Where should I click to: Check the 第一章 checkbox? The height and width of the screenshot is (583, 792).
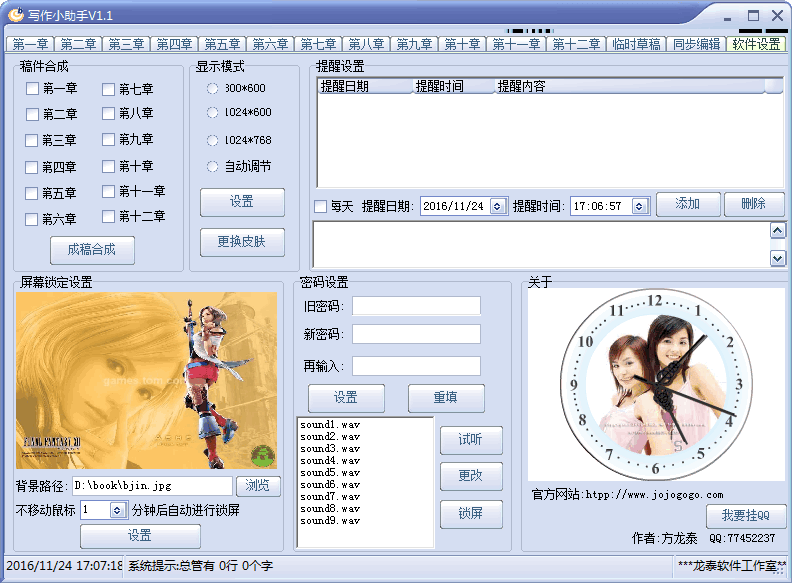click(x=32, y=89)
